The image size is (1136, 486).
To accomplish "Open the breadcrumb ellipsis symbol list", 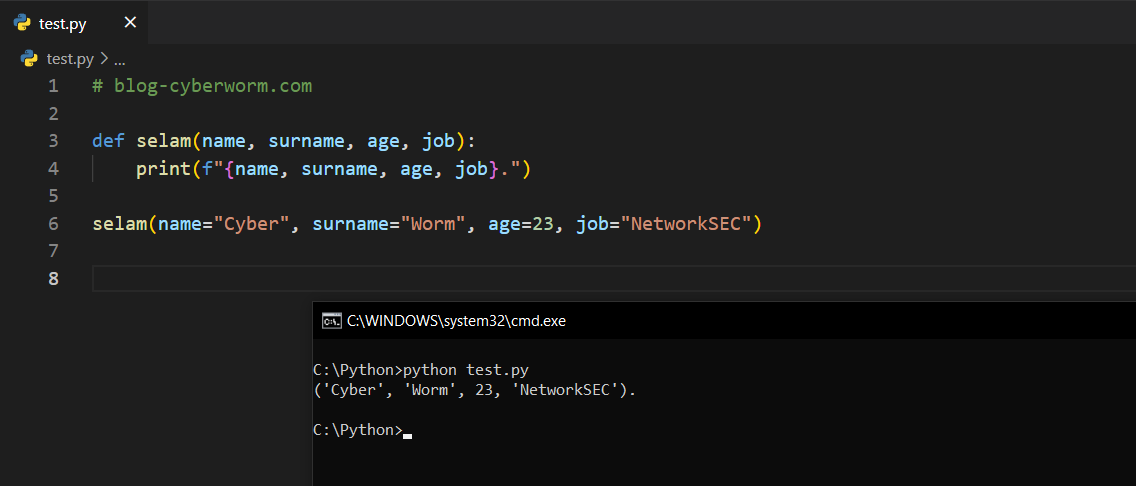I will pos(119,59).
